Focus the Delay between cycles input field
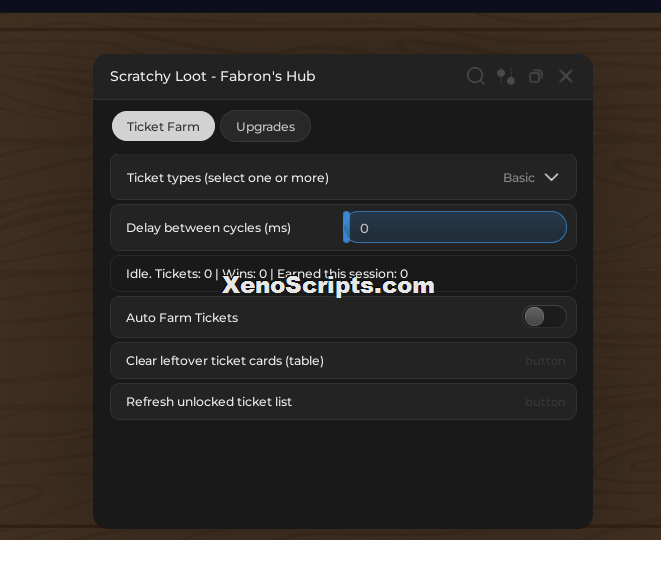Viewport: 661px width, 570px height. (455, 227)
